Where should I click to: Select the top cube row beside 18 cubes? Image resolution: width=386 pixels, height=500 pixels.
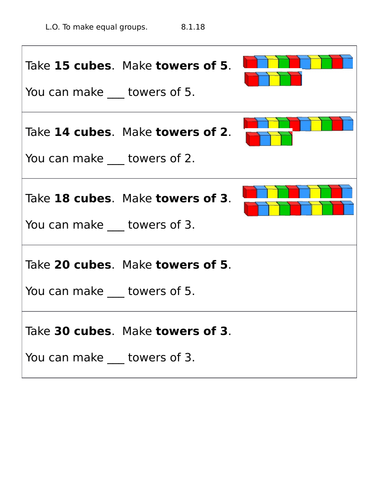[297, 192]
